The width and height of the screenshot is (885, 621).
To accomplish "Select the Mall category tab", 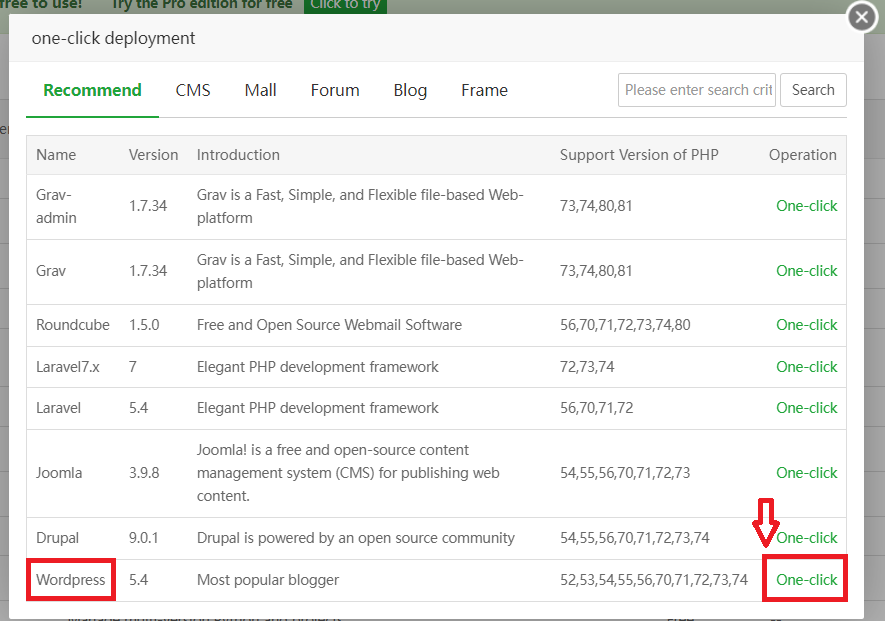I will [260, 90].
